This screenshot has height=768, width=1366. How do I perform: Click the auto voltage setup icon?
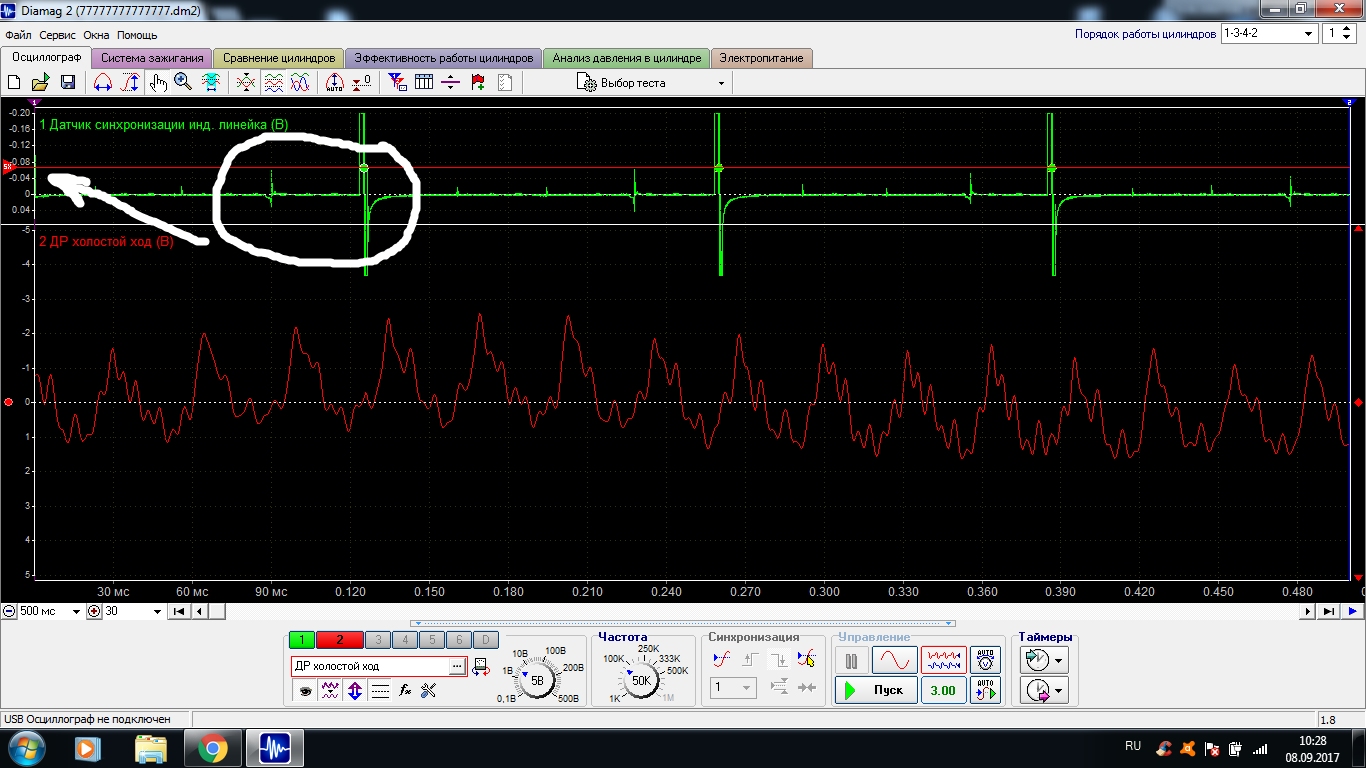coord(987,660)
